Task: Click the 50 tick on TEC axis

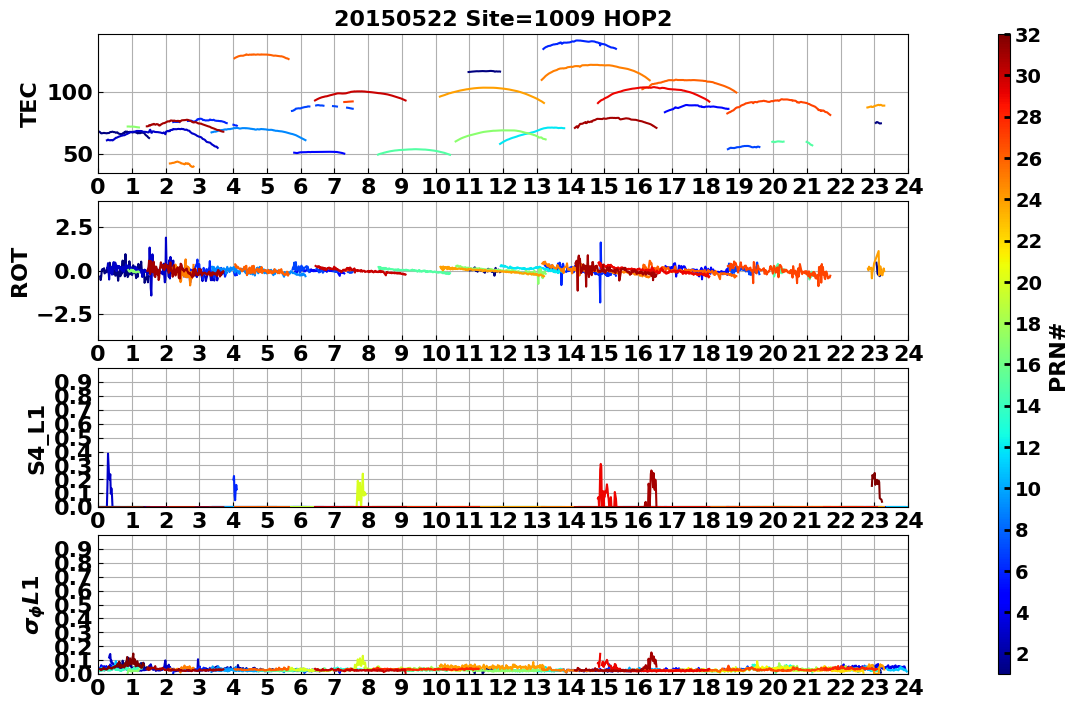Action: (78, 154)
